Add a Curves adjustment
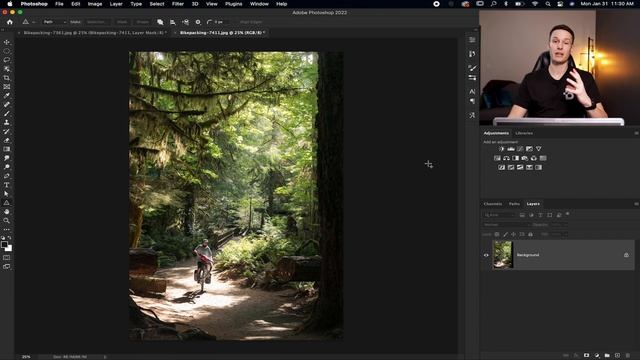 (520, 149)
